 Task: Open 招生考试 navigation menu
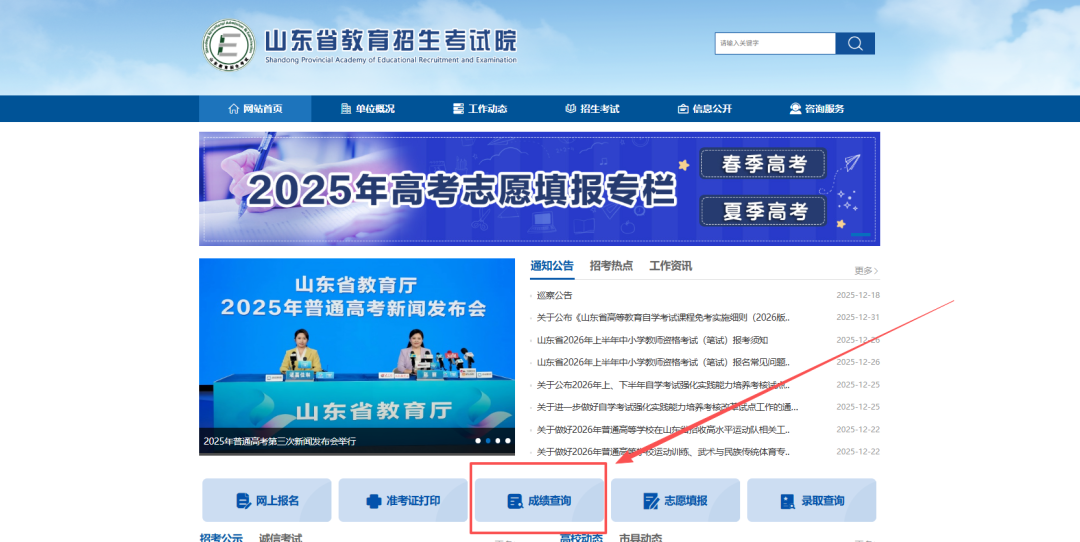592,109
